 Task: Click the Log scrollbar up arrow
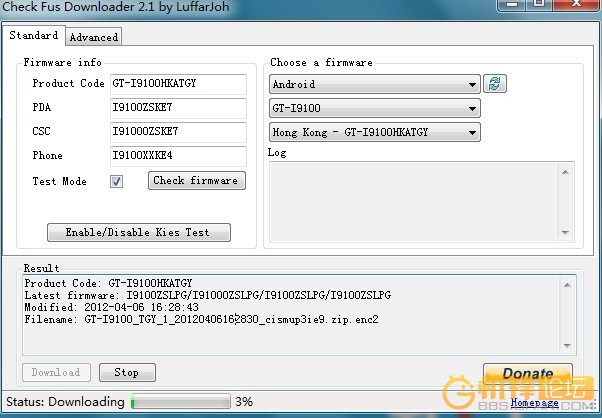click(566, 169)
